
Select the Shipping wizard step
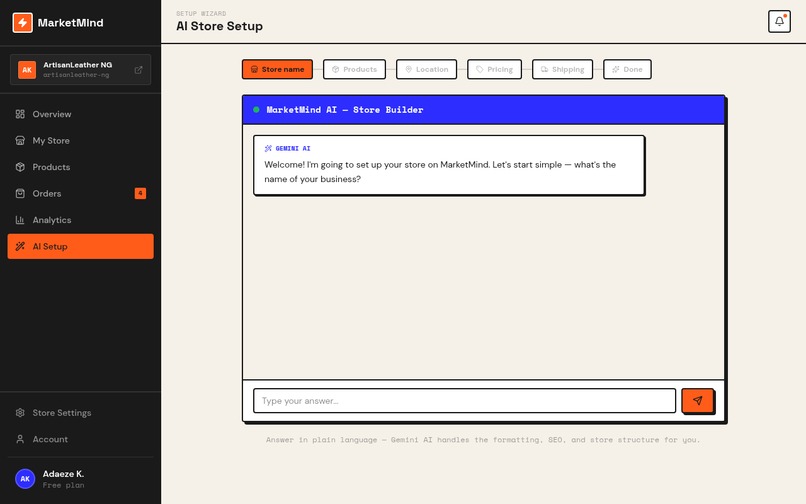(x=562, y=69)
